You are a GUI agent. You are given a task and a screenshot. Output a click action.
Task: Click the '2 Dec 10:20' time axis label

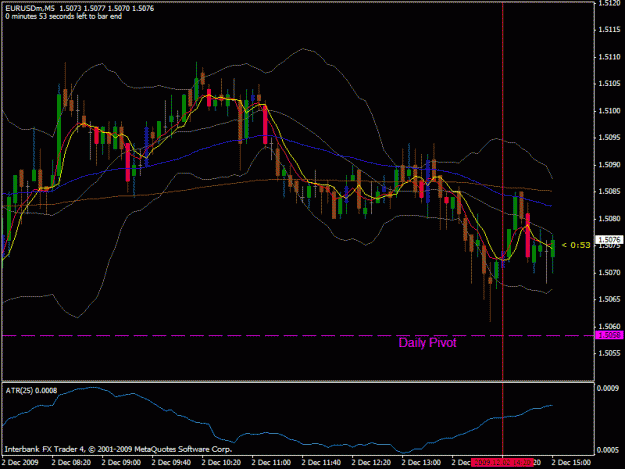pos(221,463)
